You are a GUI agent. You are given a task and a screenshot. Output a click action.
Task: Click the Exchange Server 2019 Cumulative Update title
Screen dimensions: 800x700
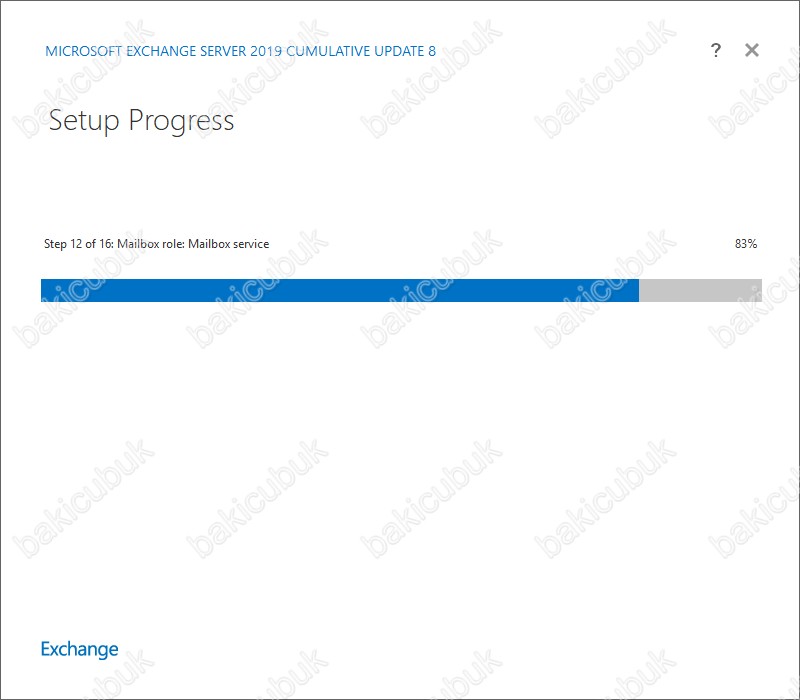(240, 51)
